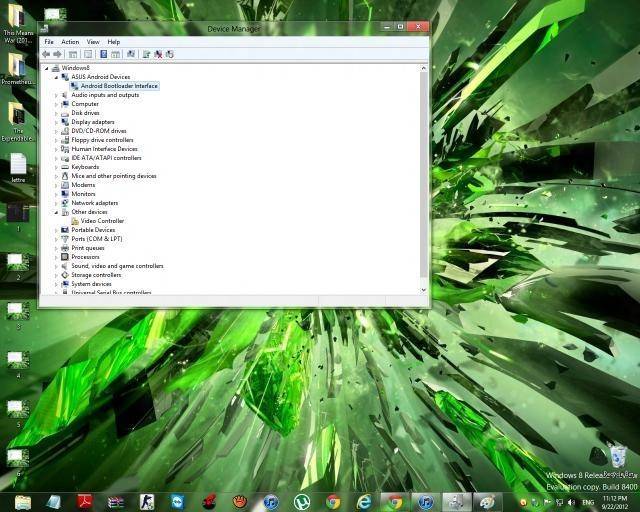Click the volume speaker tray icon
This screenshot has height=512, width=640.
click(x=571, y=503)
